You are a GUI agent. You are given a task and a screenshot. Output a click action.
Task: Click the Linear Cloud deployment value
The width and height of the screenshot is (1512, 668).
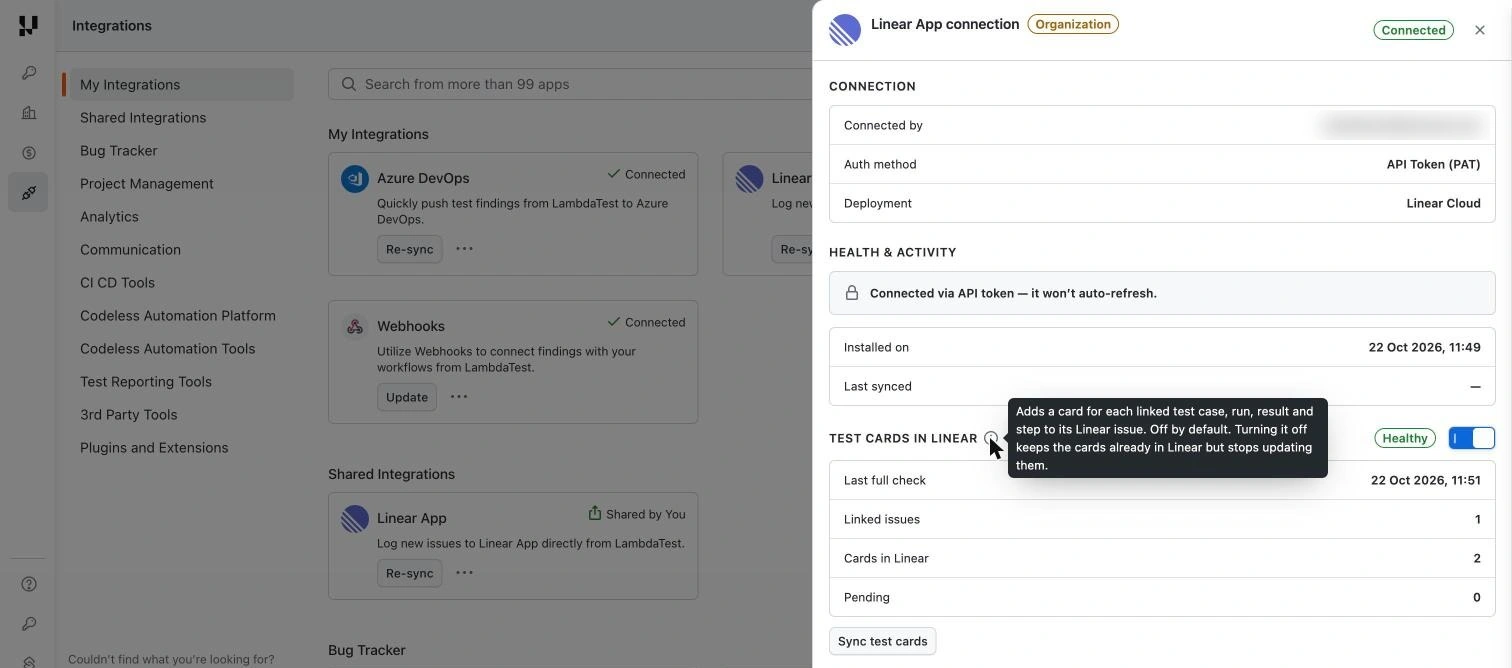pos(1443,203)
